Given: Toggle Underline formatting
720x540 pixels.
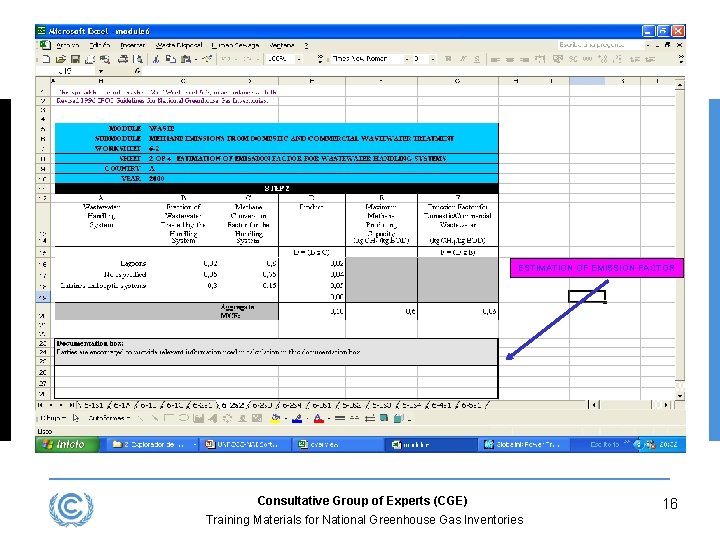Looking at the screenshot, I should pyautogui.click(x=478, y=59).
